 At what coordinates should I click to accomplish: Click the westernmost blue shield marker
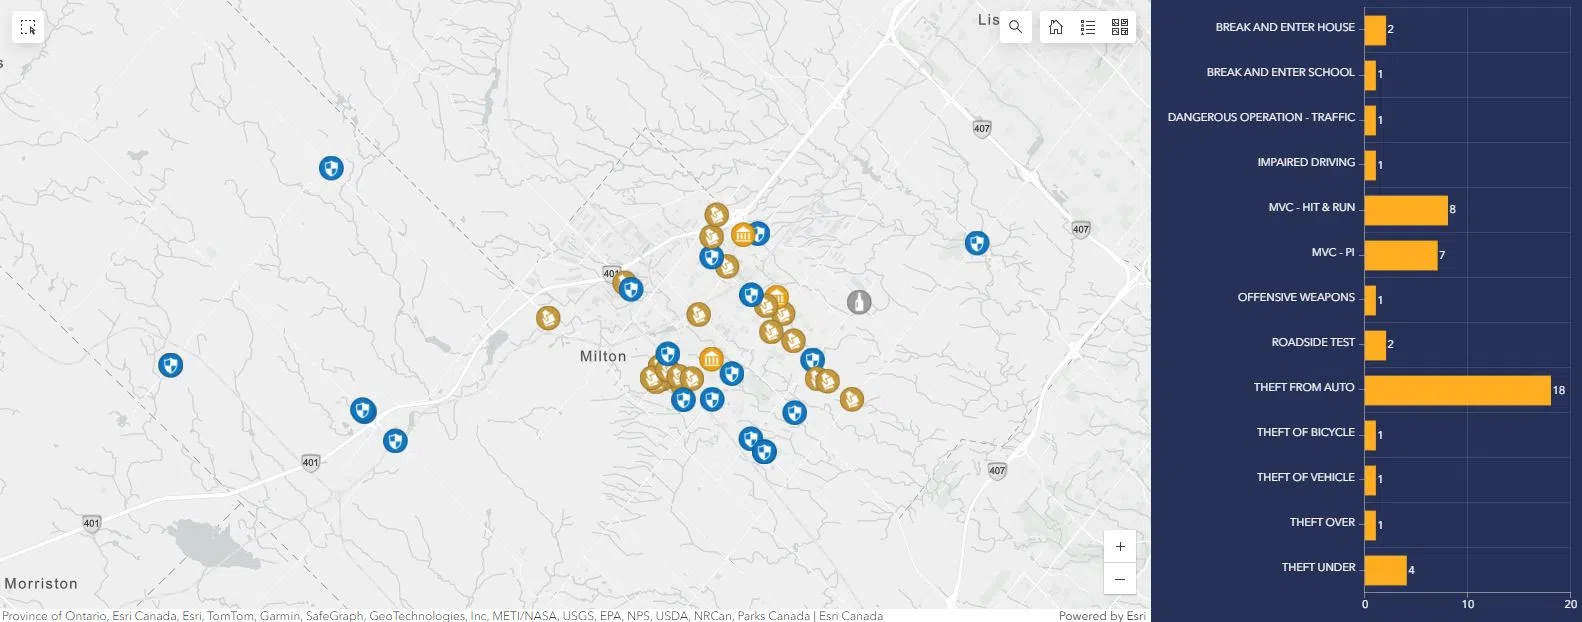pyautogui.click(x=171, y=365)
